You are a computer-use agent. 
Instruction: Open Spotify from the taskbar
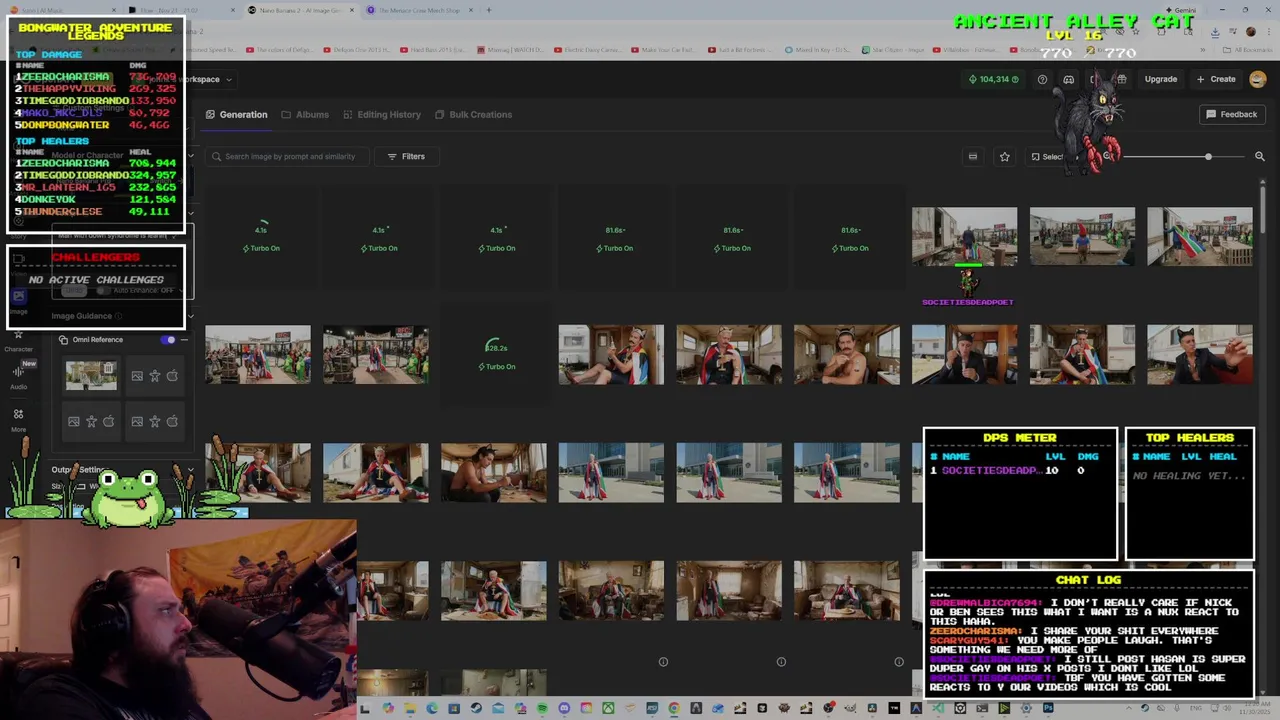[x=542, y=708]
